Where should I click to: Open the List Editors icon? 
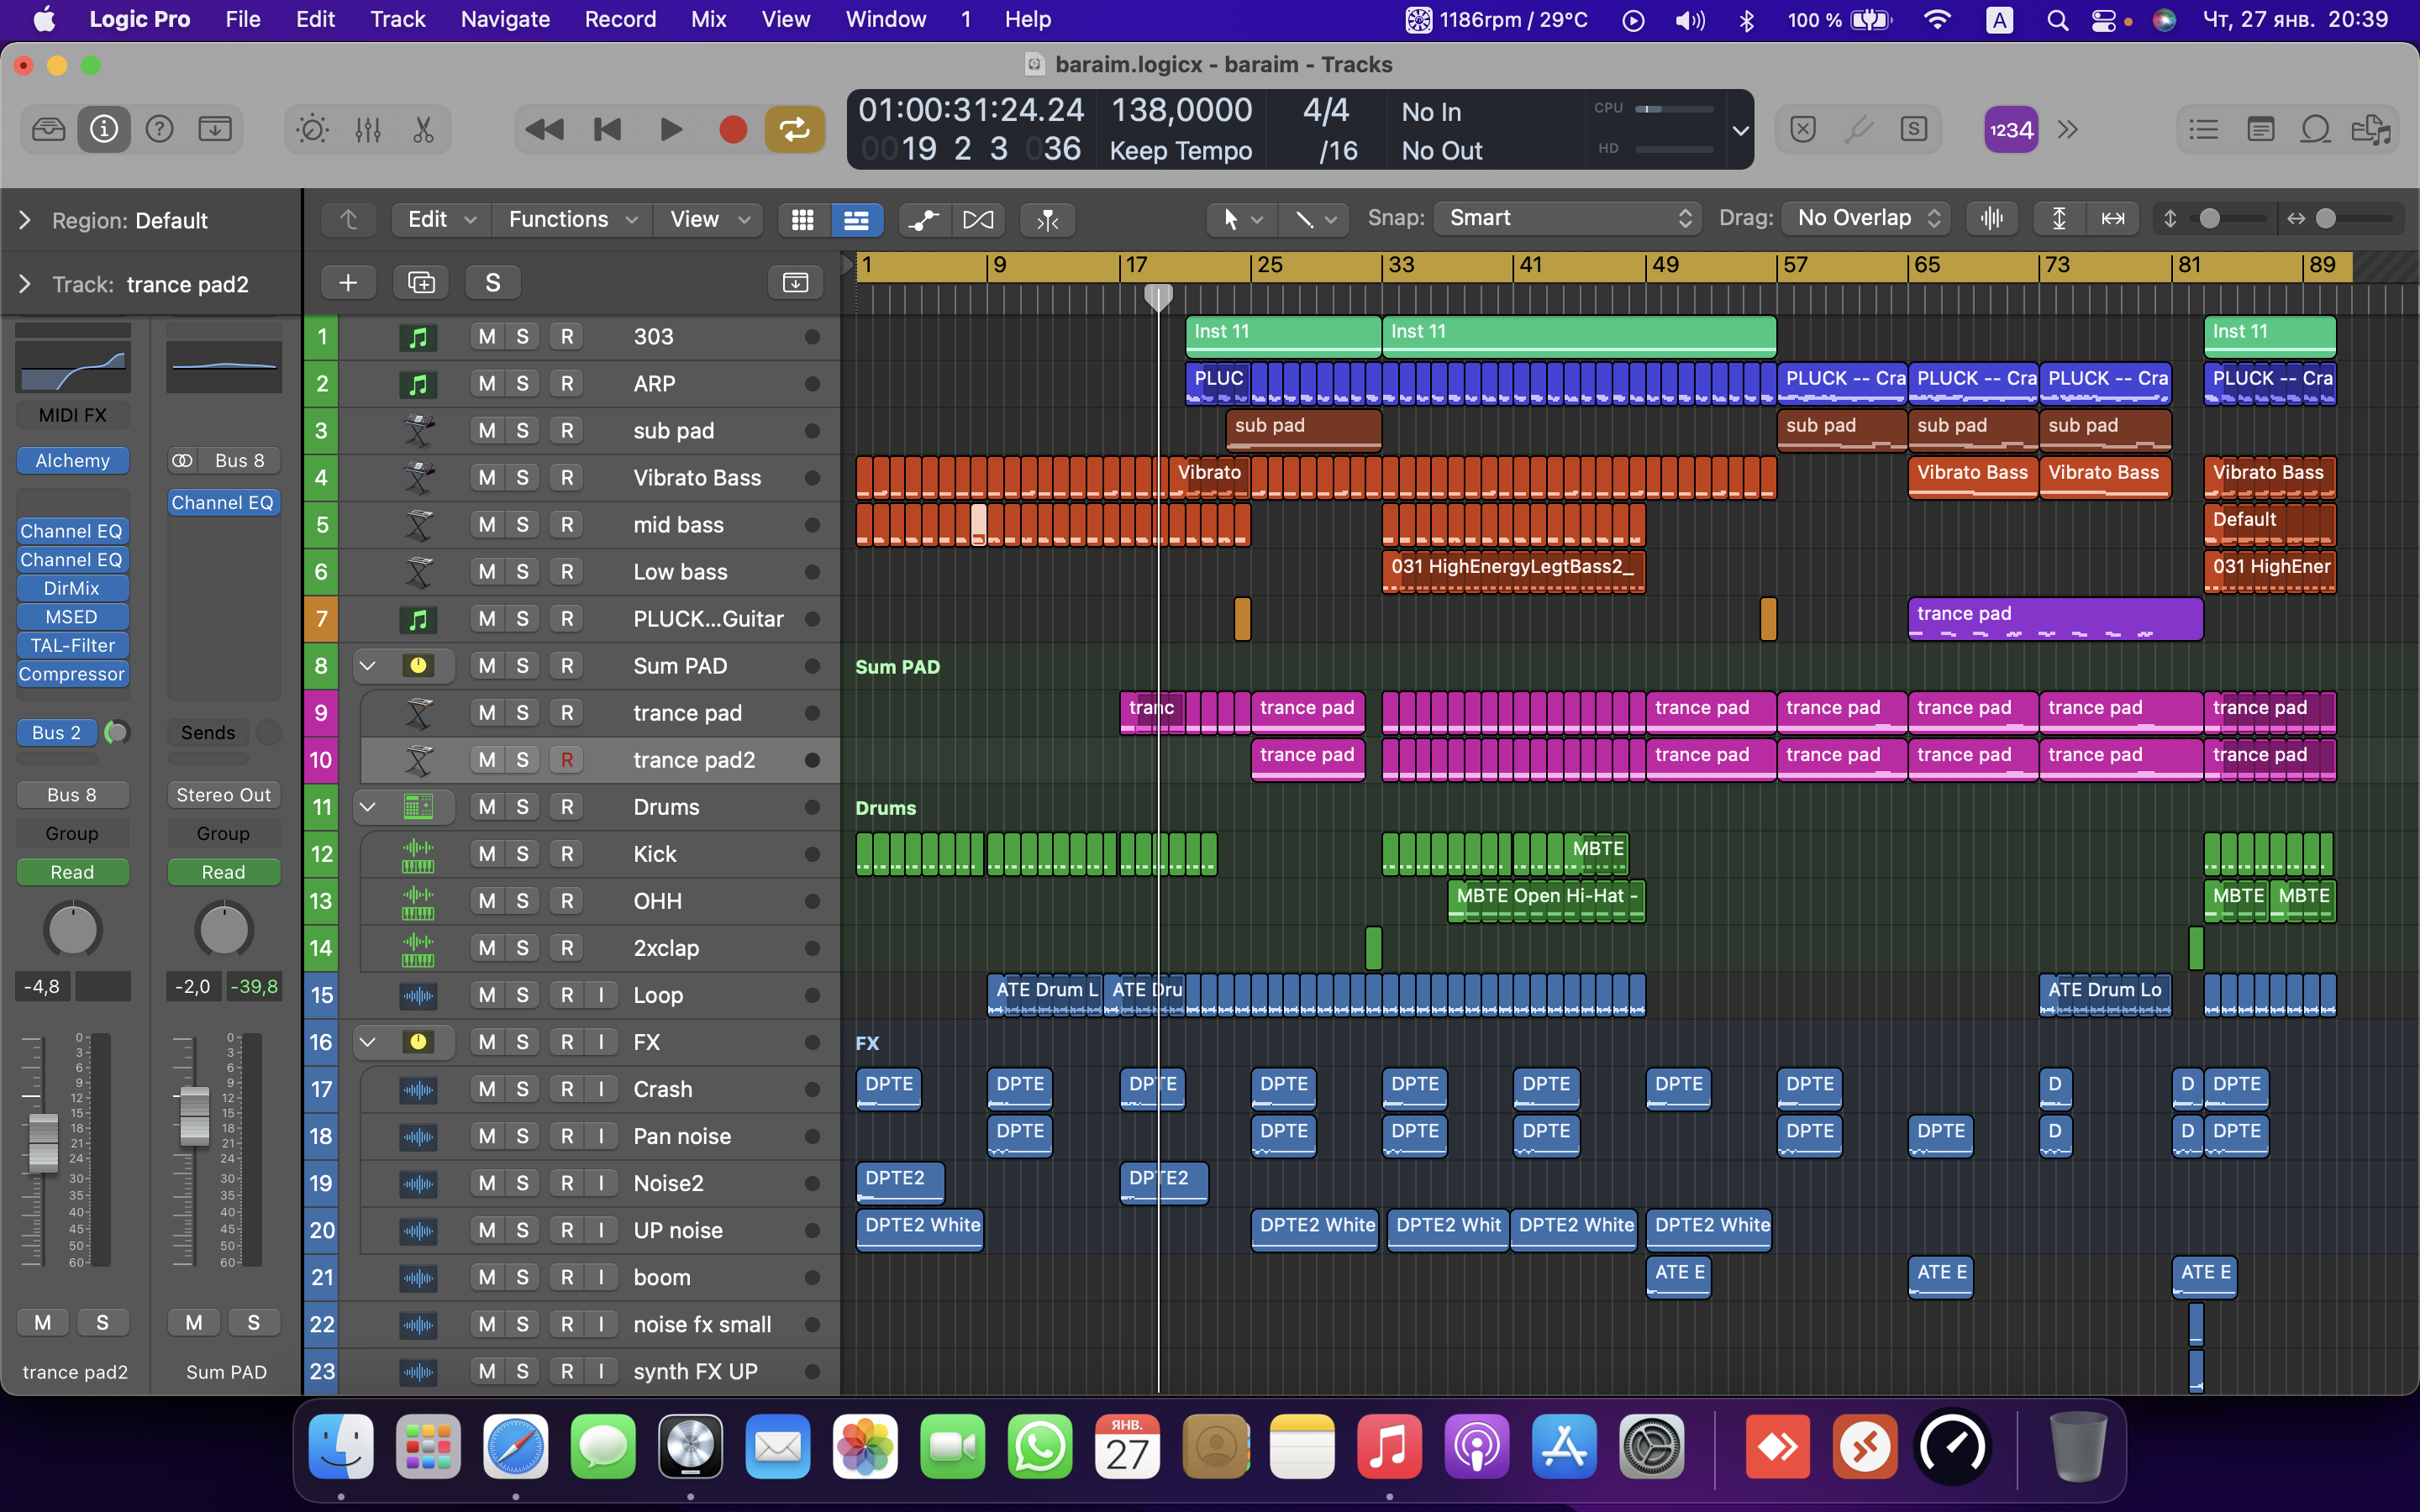coord(2203,129)
